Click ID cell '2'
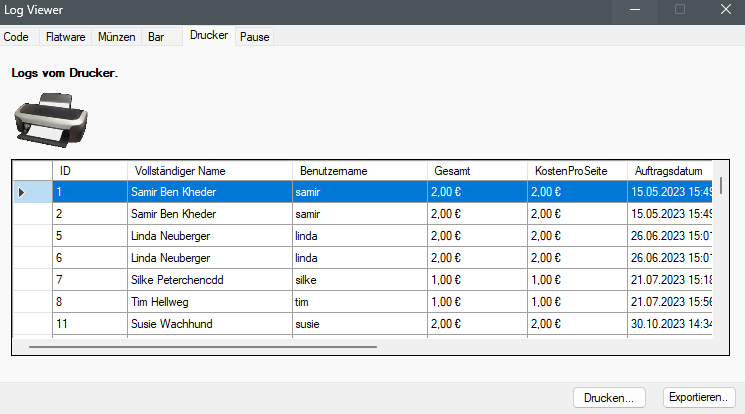 [x=90, y=214]
